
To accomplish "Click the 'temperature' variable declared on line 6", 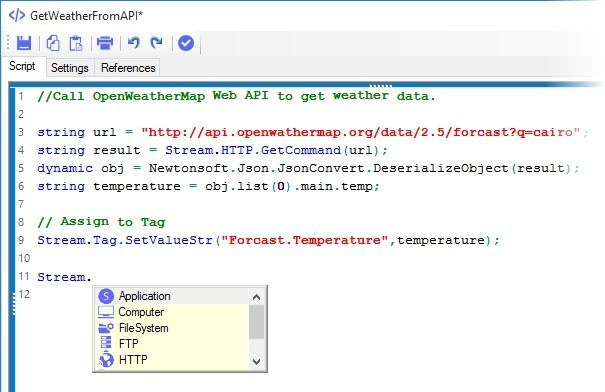I will pyautogui.click(x=137, y=186).
